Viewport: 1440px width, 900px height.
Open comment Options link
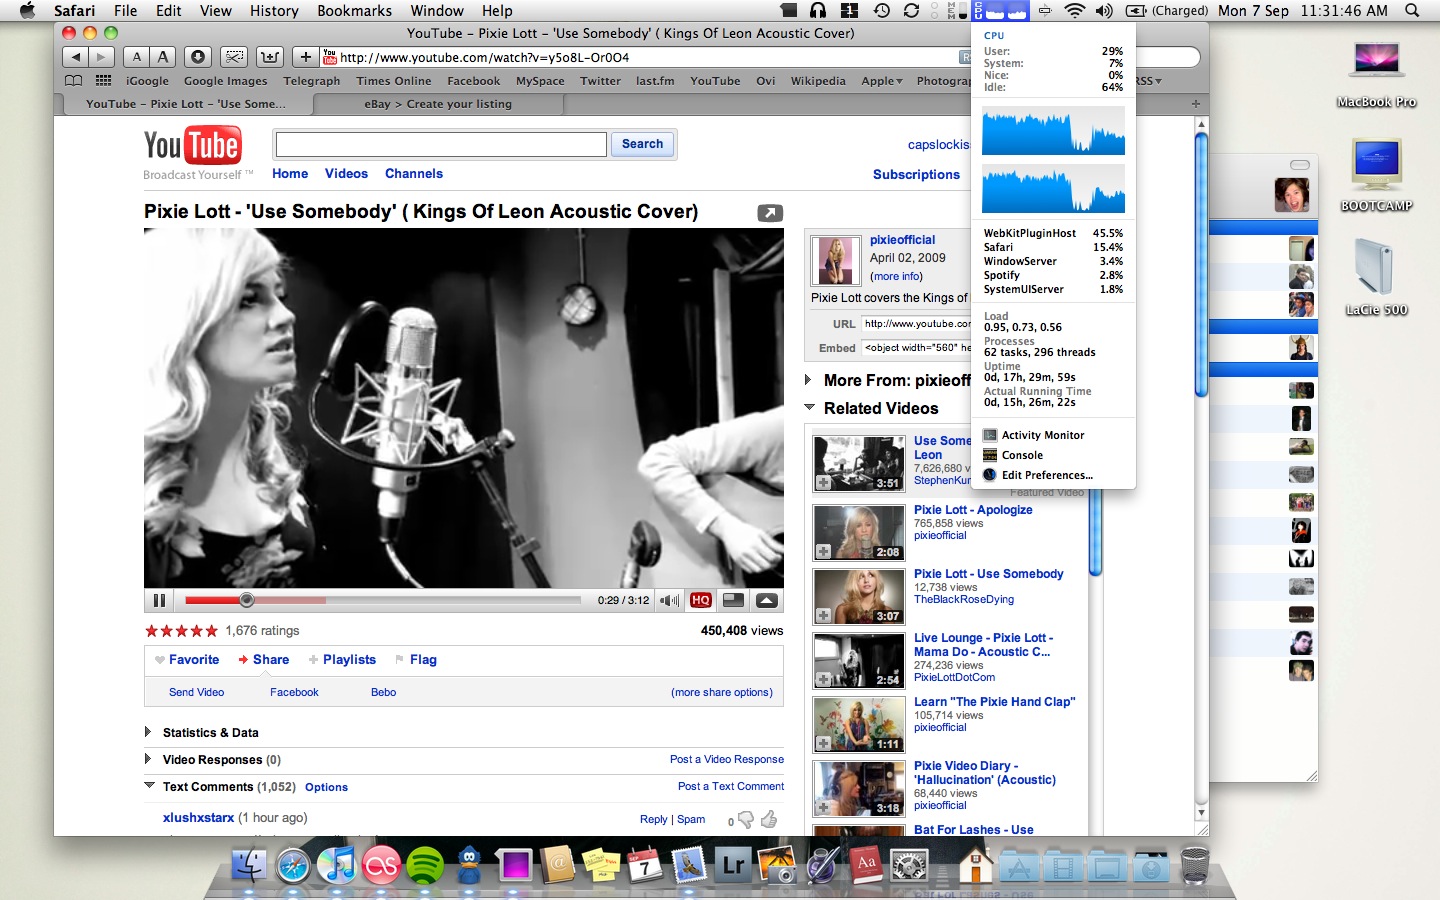326,788
